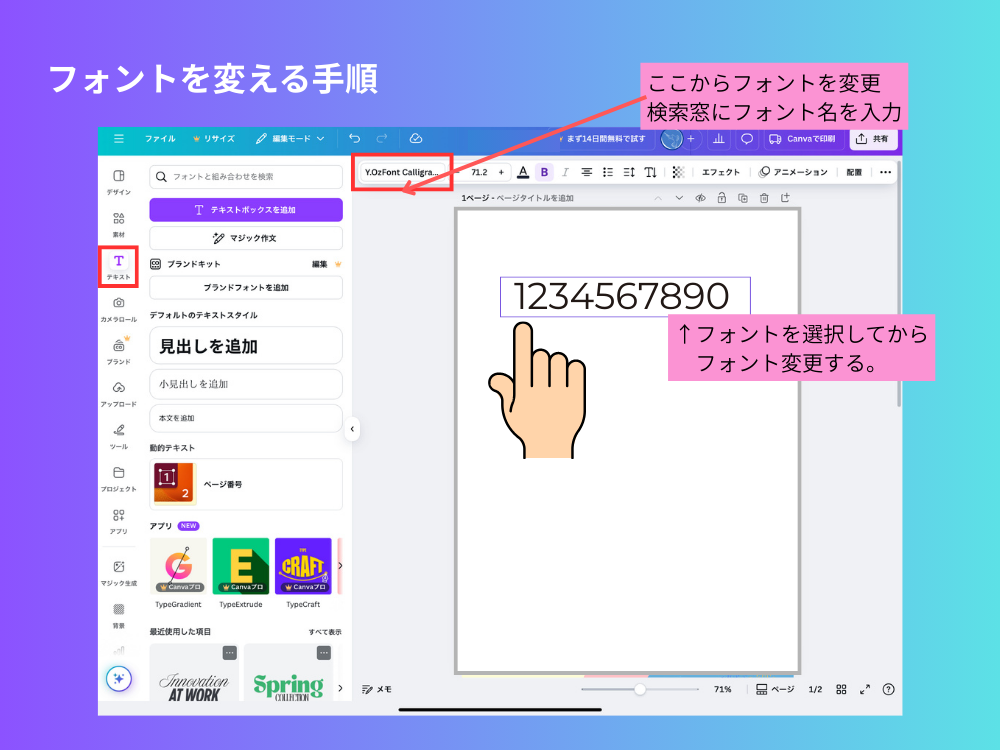Toggle italic formatting on the text

(x=565, y=172)
